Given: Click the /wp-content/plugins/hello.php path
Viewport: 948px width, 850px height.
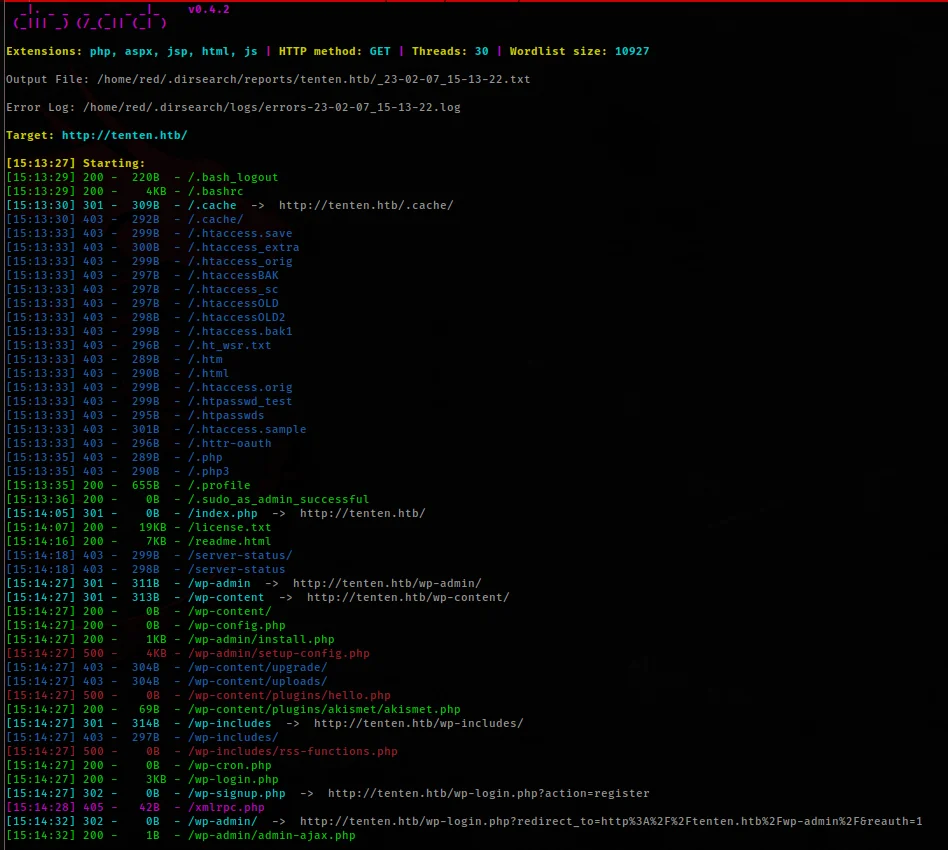Looking at the screenshot, I should point(289,695).
